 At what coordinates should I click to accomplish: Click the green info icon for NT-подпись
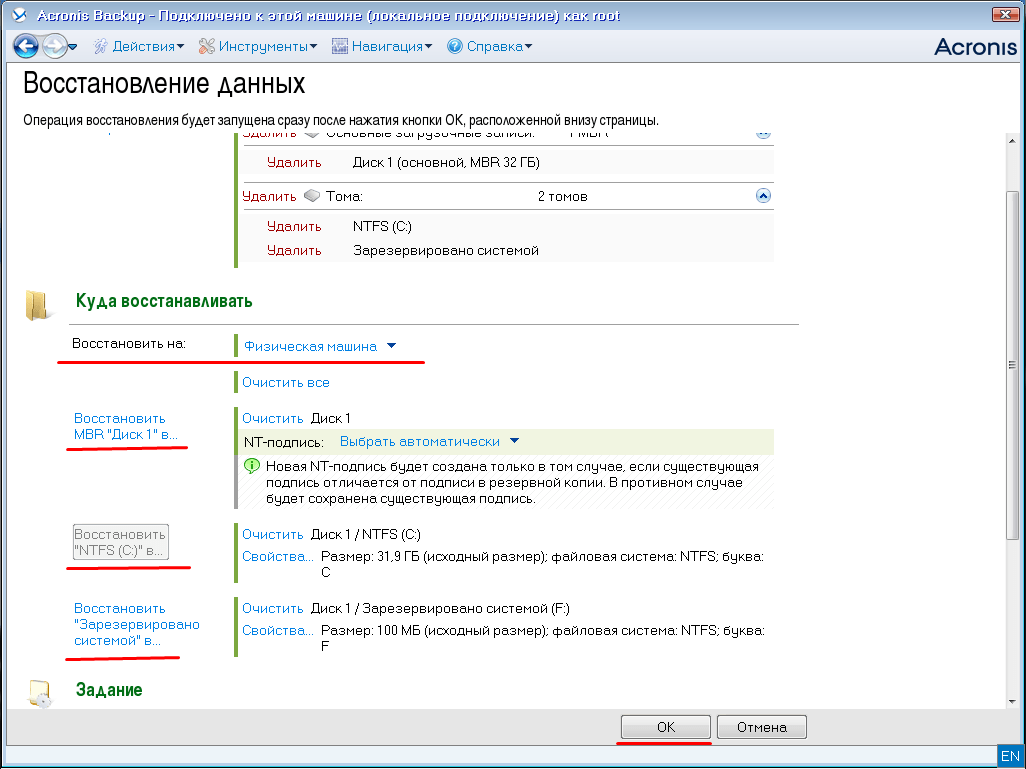click(251, 467)
